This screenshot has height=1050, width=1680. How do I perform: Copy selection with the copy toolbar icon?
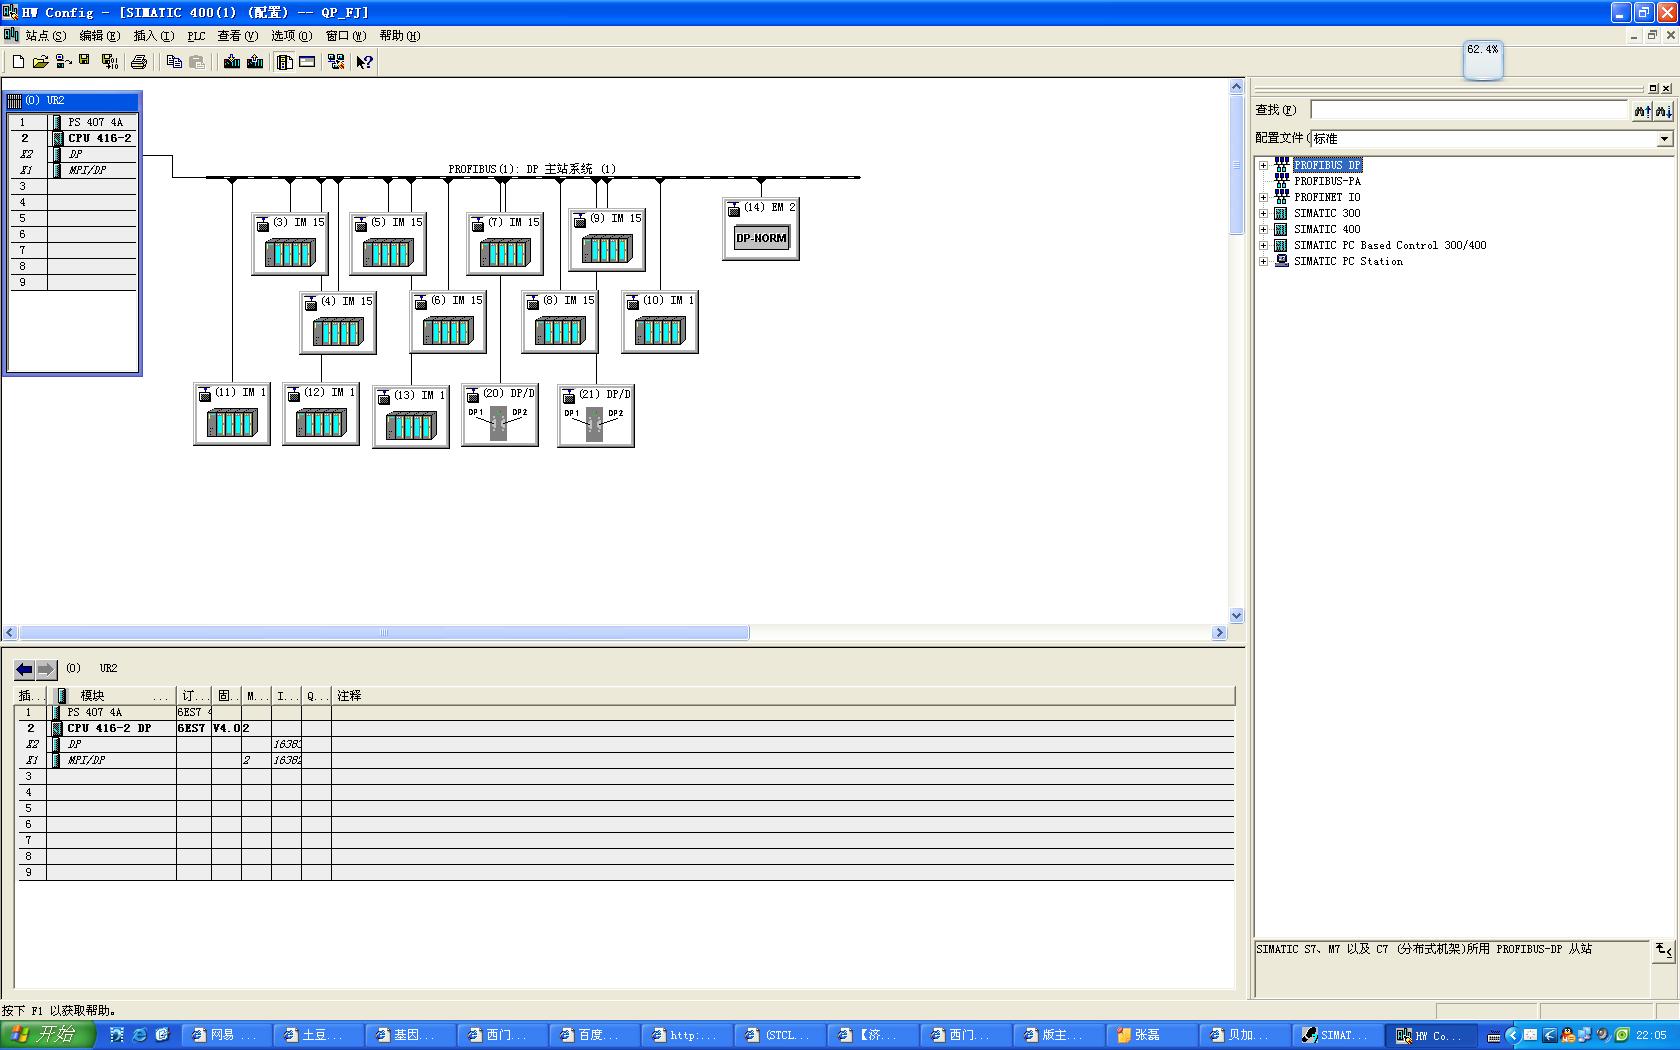(174, 62)
